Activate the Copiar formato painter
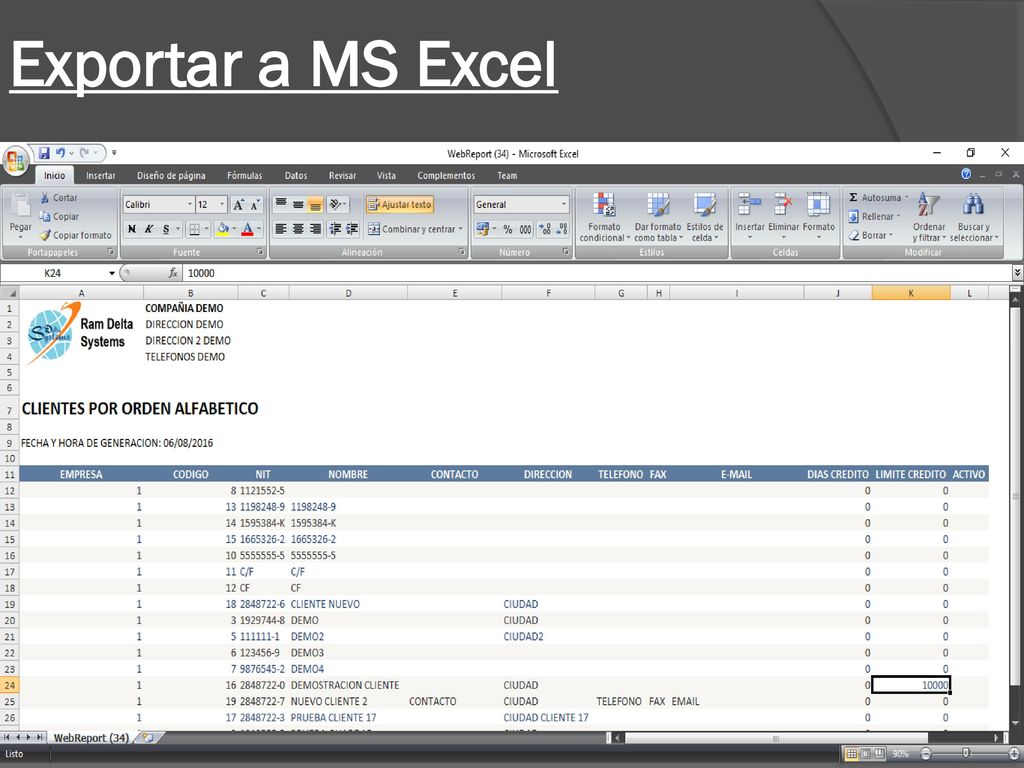Image resolution: width=1024 pixels, height=768 pixels. point(75,235)
